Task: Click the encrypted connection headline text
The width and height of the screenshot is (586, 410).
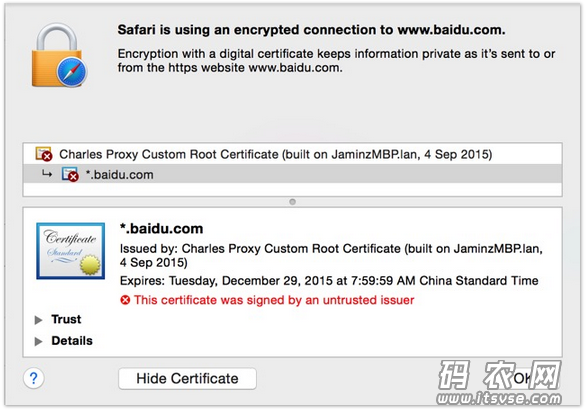Action: [x=311, y=30]
